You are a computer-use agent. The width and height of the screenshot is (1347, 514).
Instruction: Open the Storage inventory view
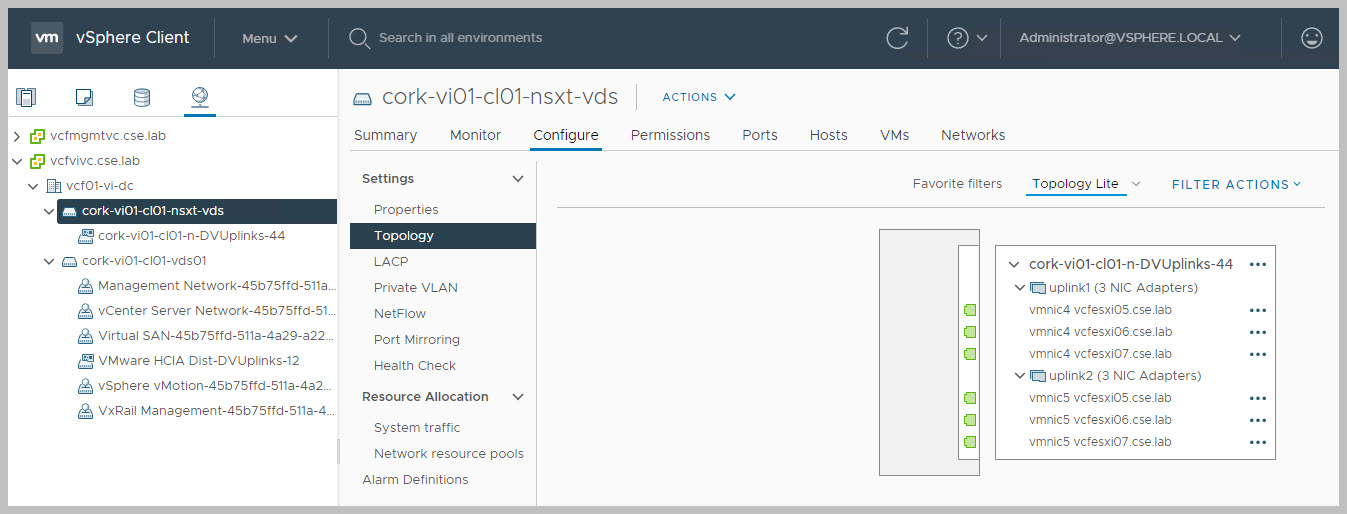pos(142,97)
